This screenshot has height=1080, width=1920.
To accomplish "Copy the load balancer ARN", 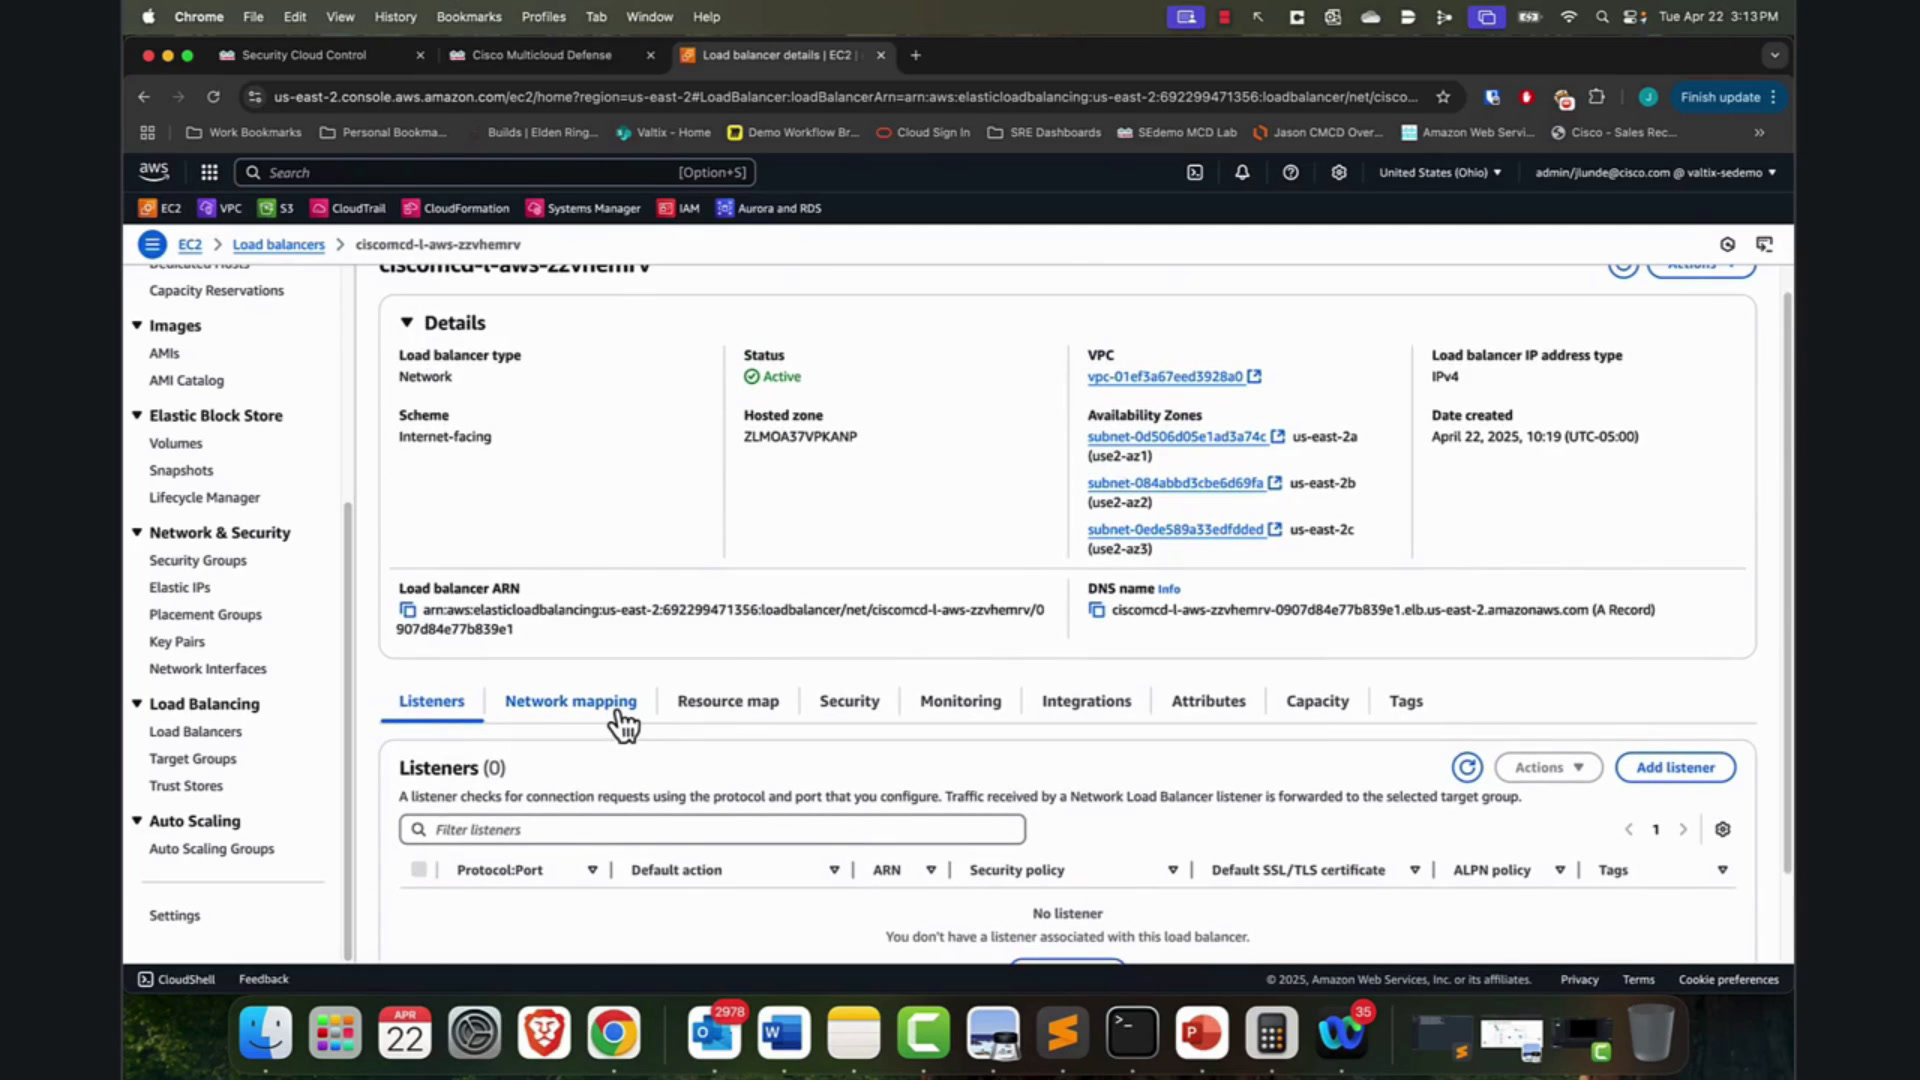I will [x=407, y=610].
